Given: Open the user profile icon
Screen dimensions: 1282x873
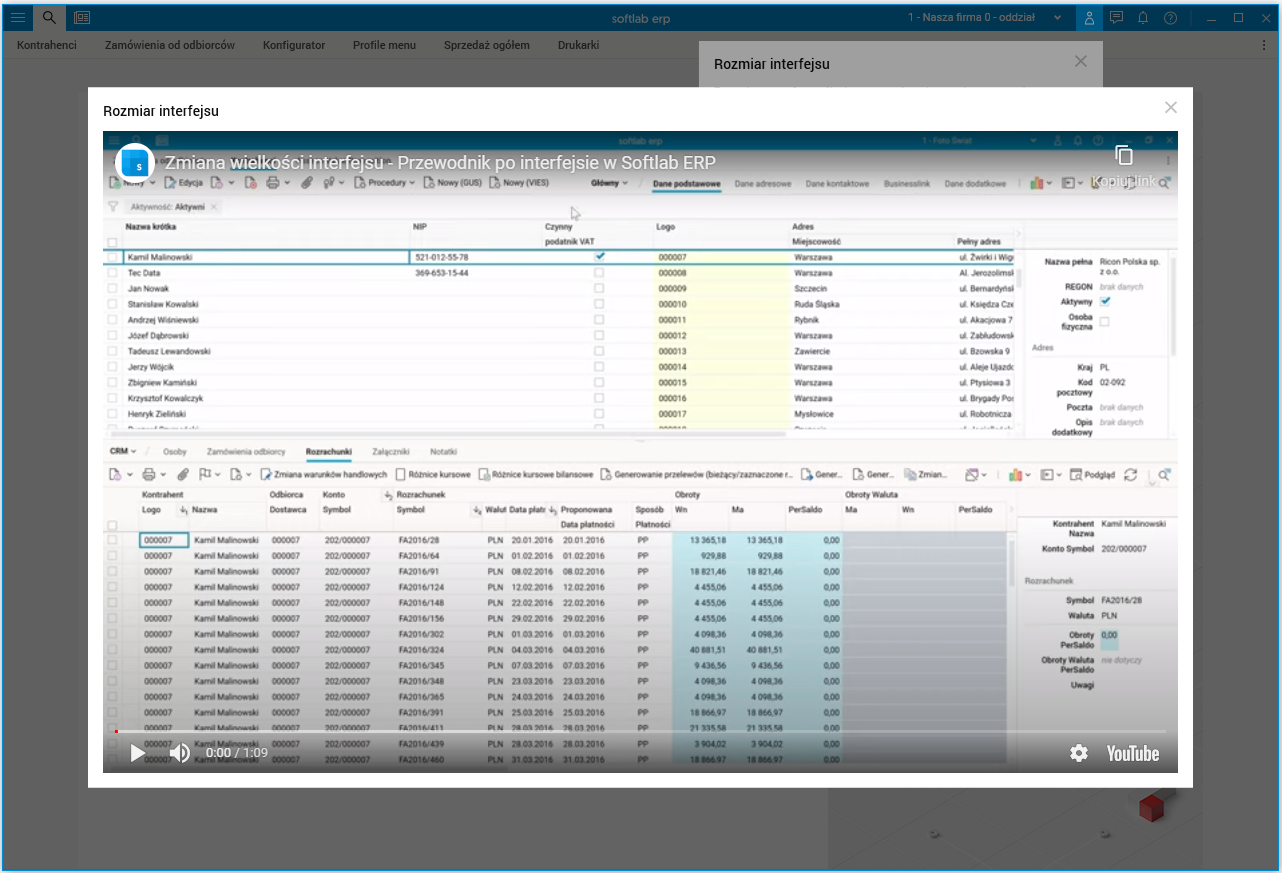Looking at the screenshot, I should [x=1088, y=18].
